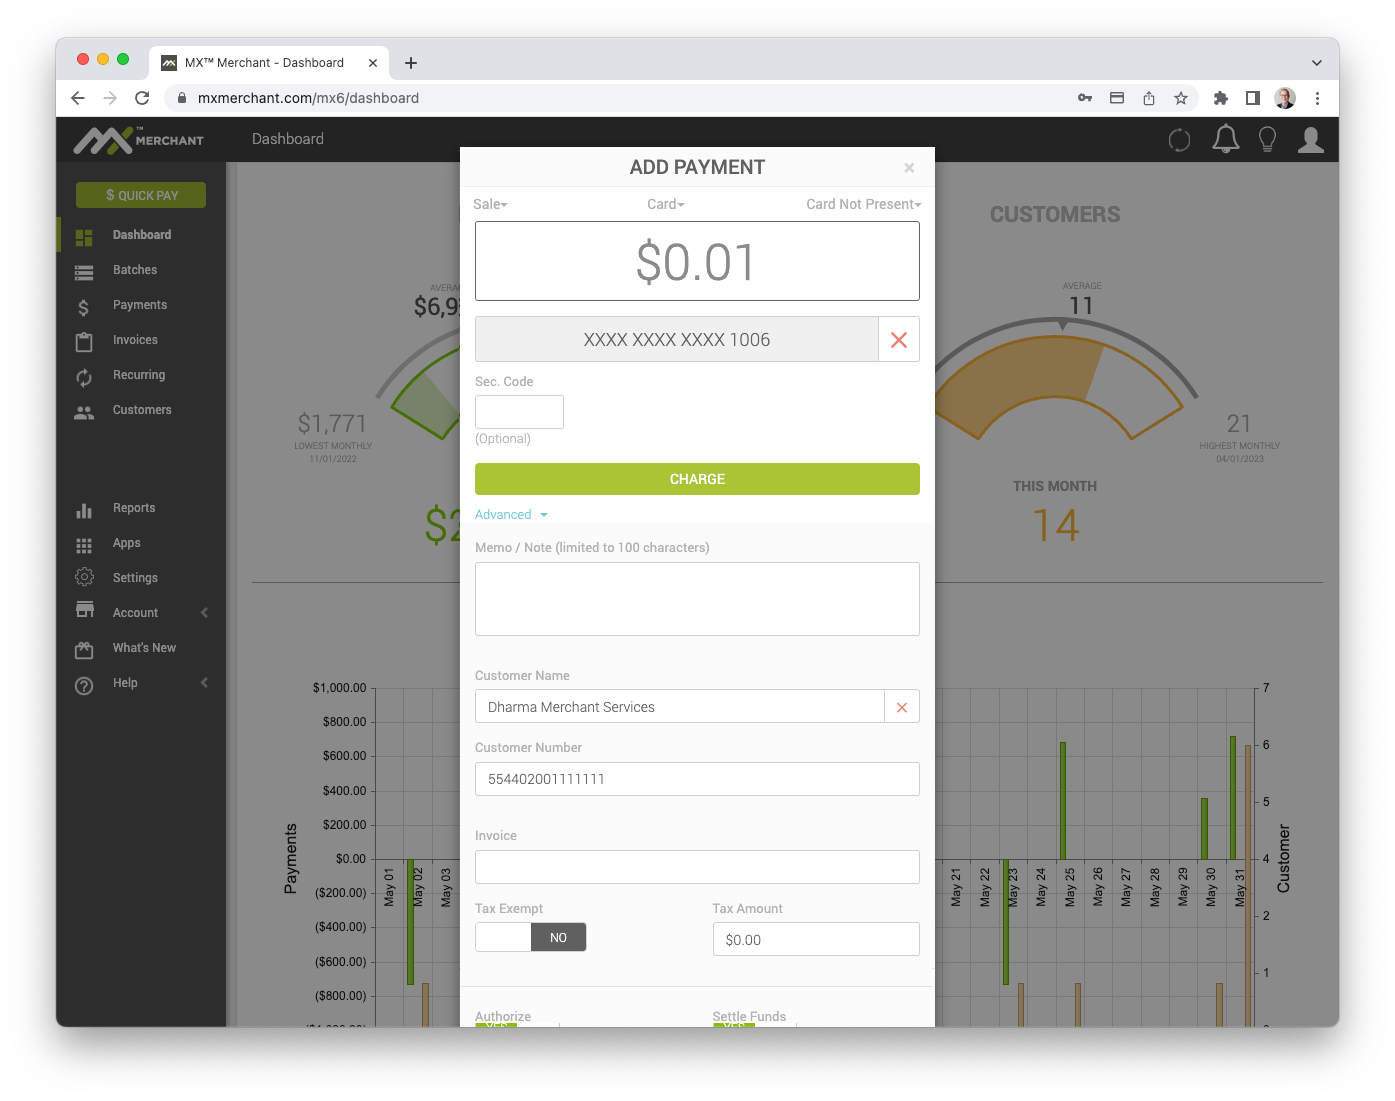Open notifications via the bell icon

click(1225, 139)
